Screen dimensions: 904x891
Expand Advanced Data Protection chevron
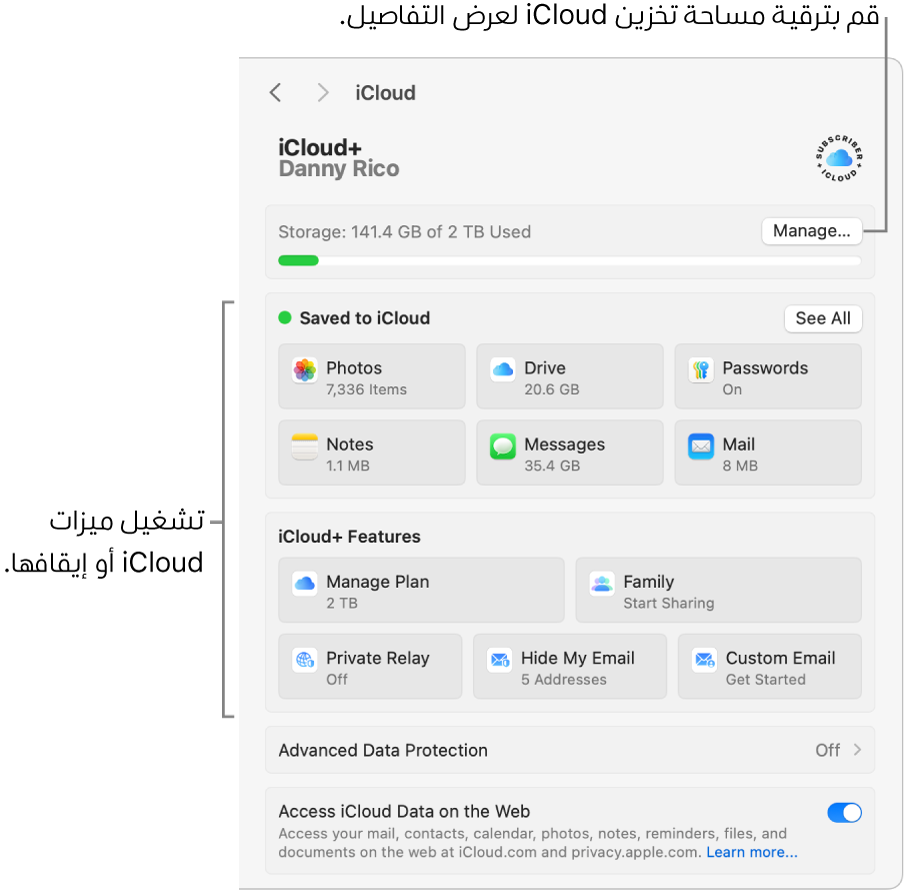pyautogui.click(x=857, y=750)
